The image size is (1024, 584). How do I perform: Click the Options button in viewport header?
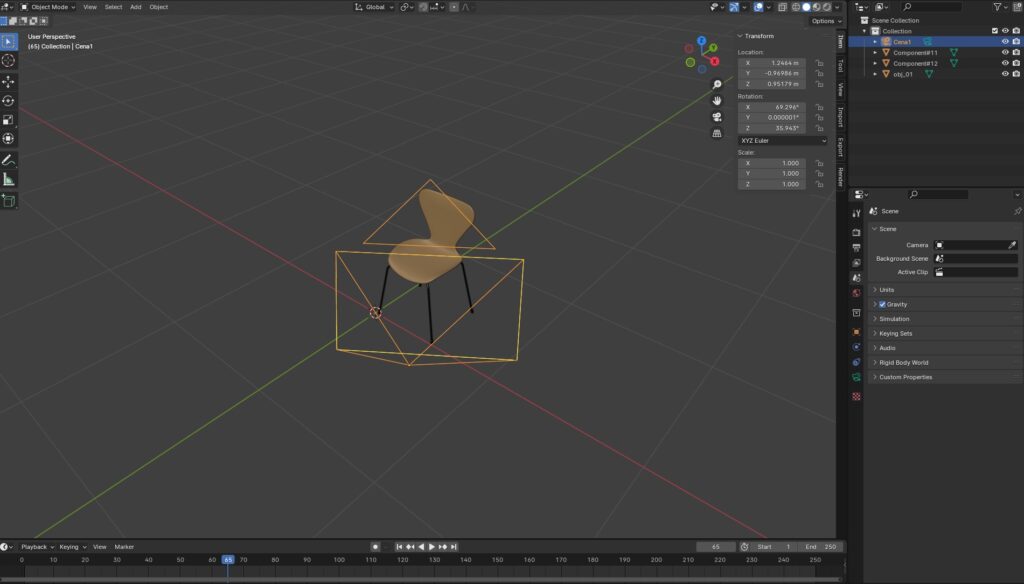[823, 21]
